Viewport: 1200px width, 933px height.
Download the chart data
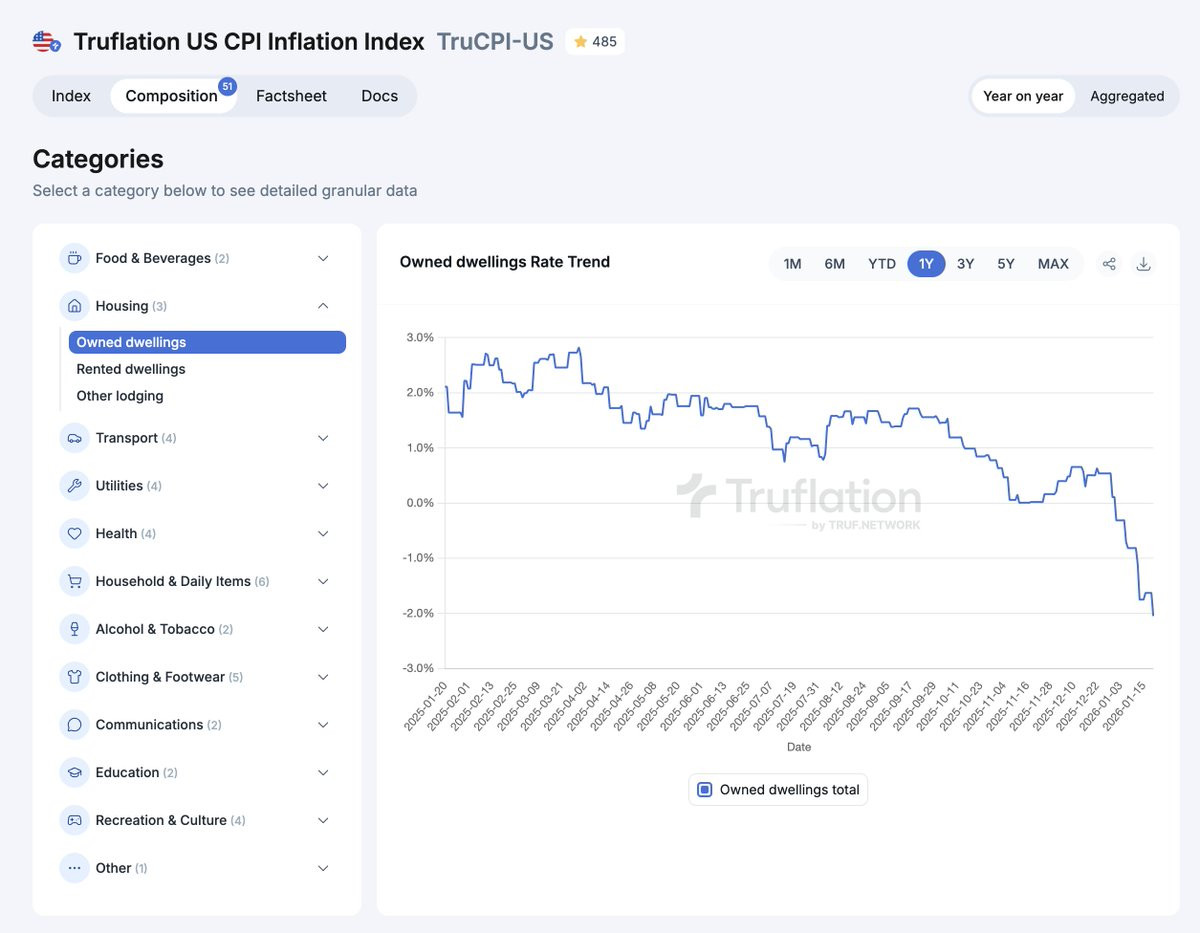(1144, 264)
